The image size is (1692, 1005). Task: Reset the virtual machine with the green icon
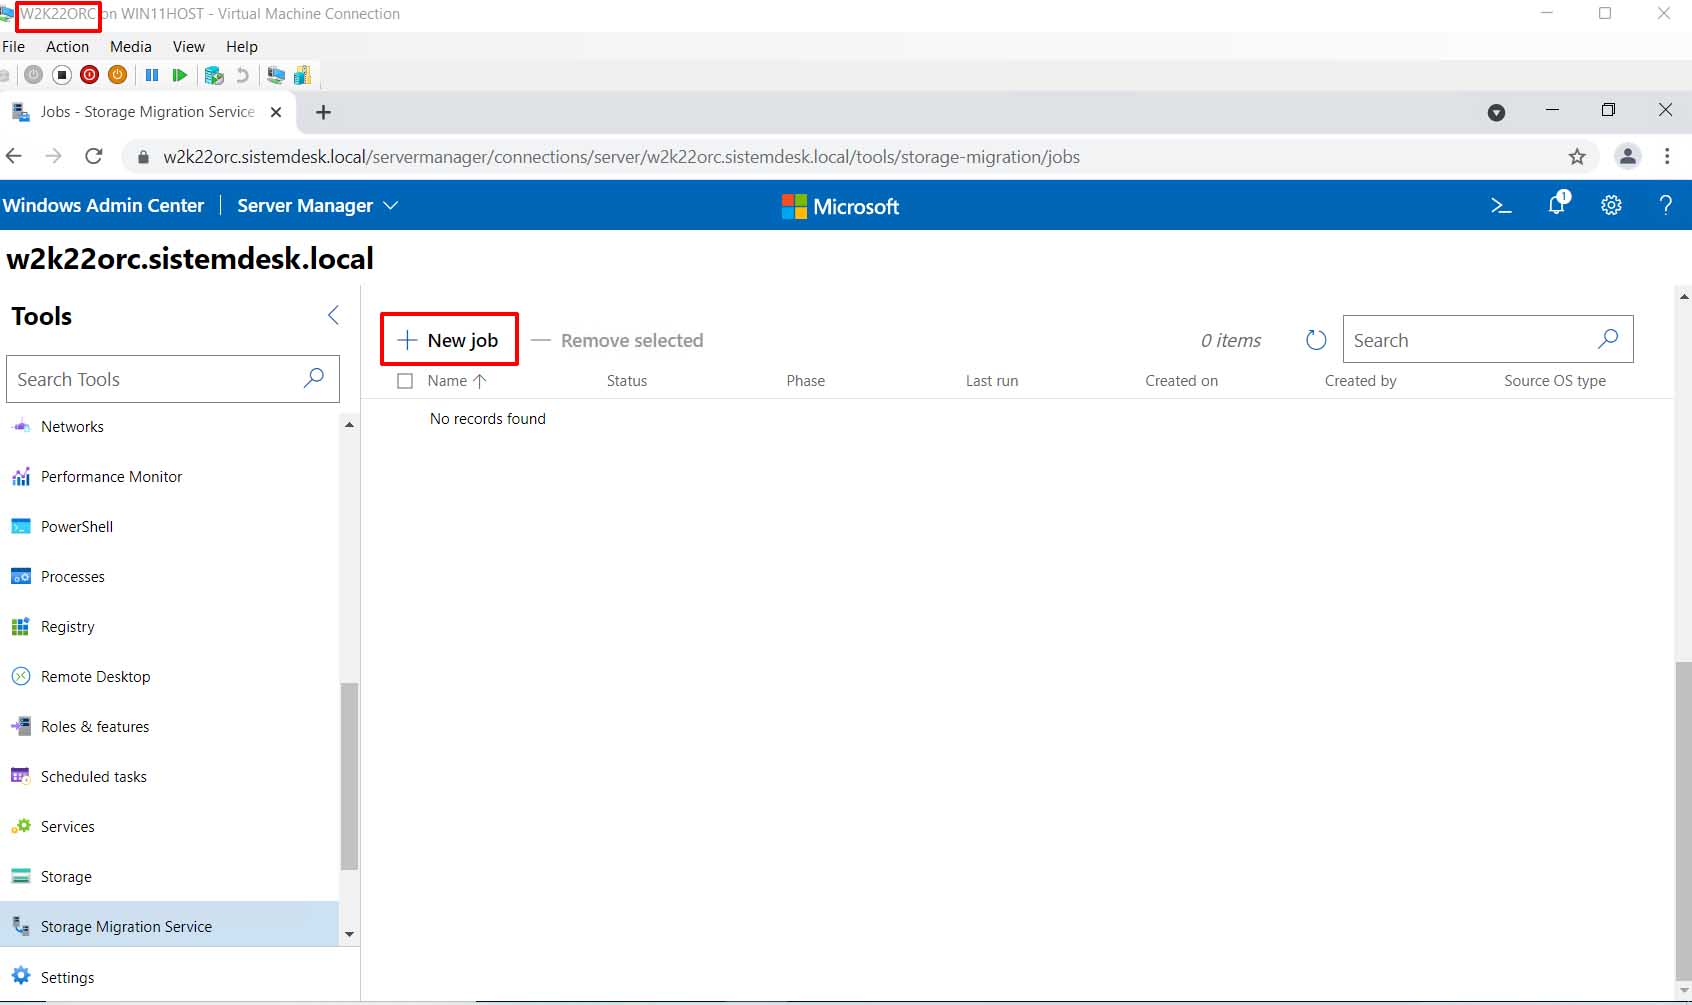coord(180,75)
